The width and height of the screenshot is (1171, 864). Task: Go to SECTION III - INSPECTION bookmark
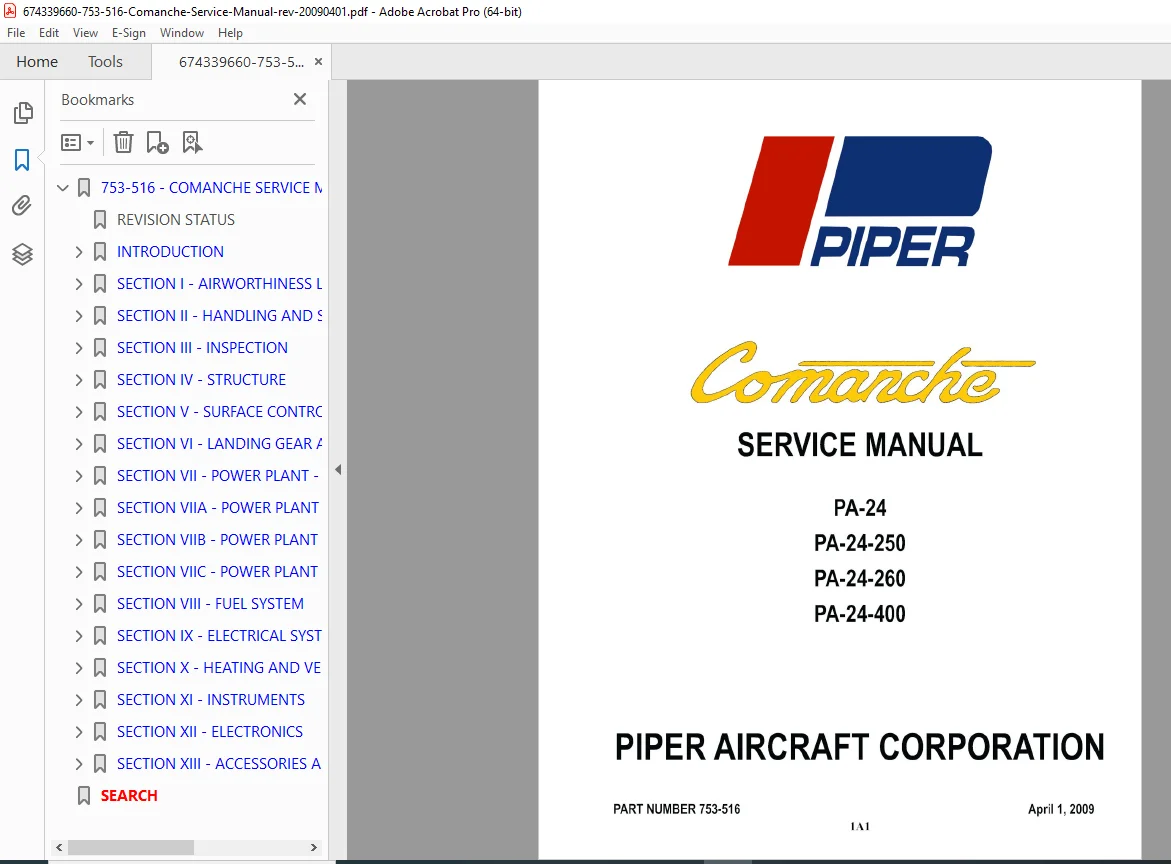202,348
